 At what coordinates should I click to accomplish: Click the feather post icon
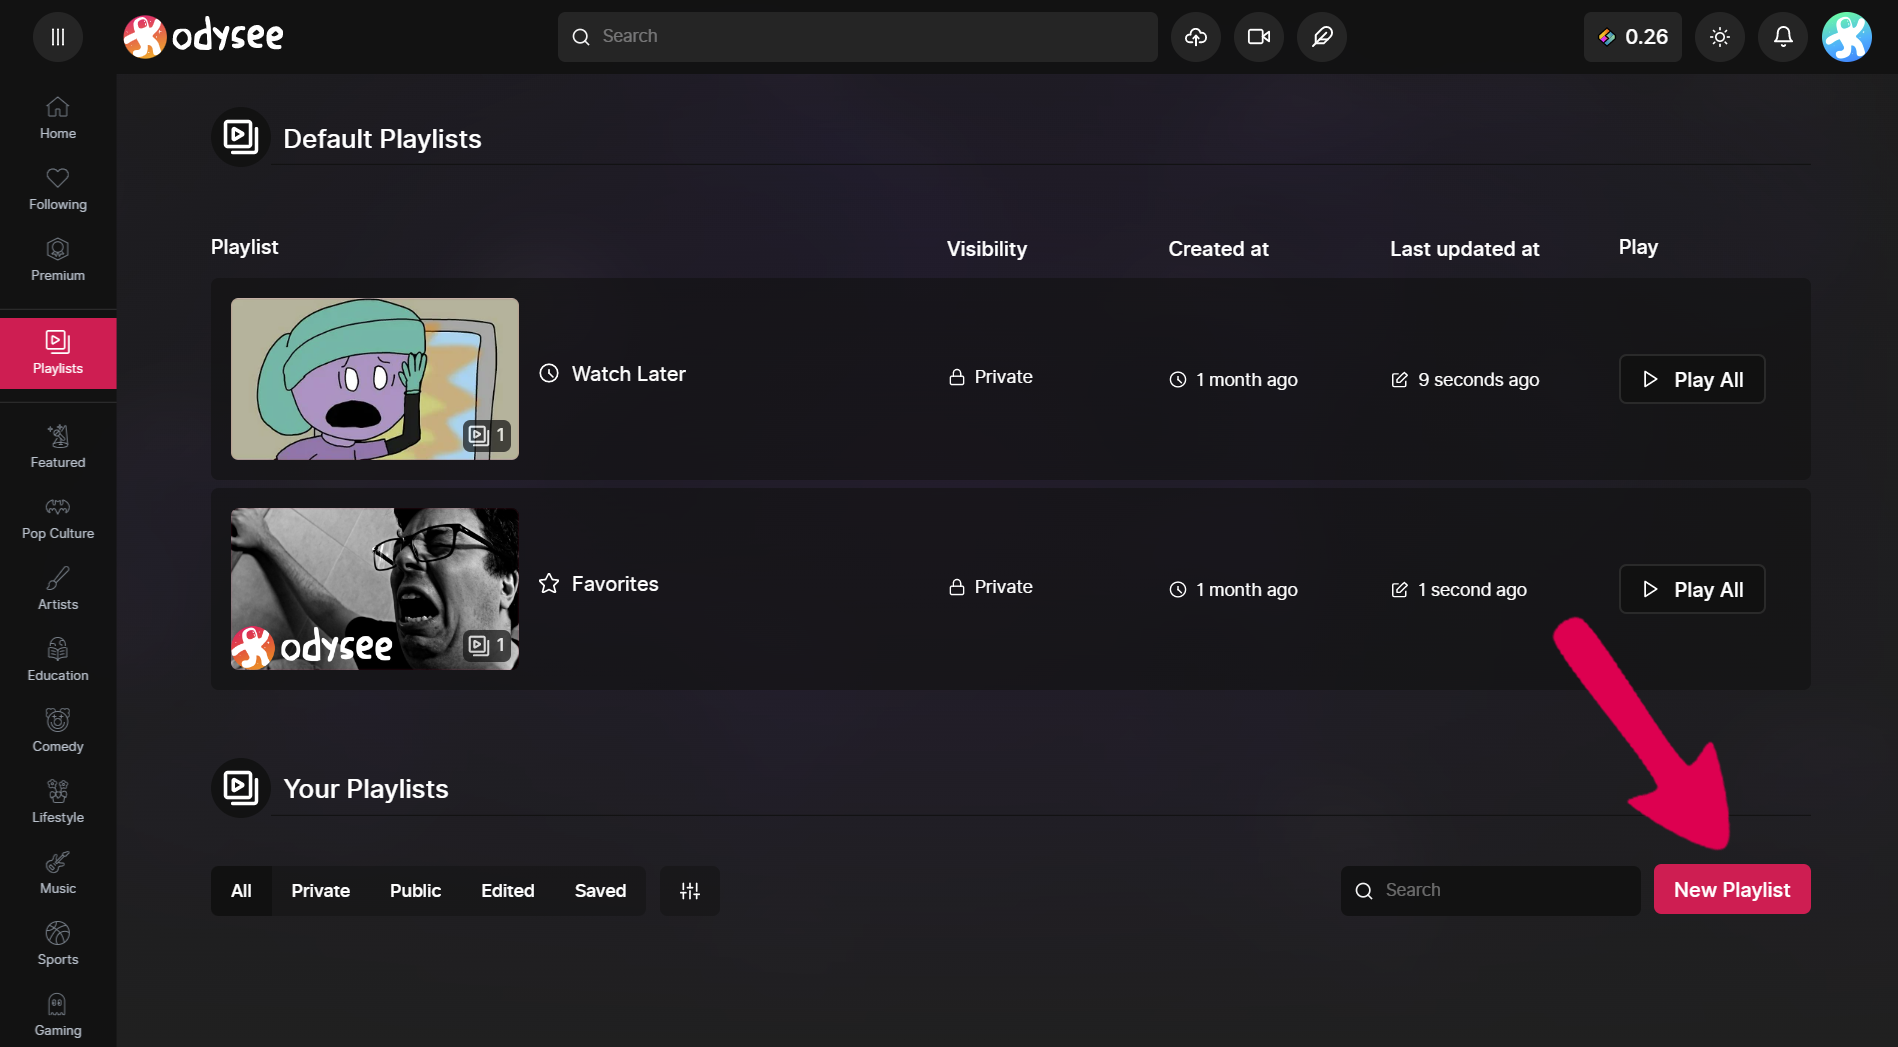[1321, 37]
